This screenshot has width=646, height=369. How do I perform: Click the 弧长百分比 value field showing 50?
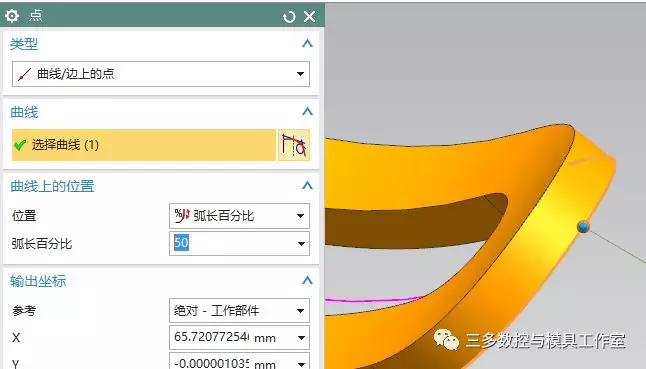(x=232, y=243)
